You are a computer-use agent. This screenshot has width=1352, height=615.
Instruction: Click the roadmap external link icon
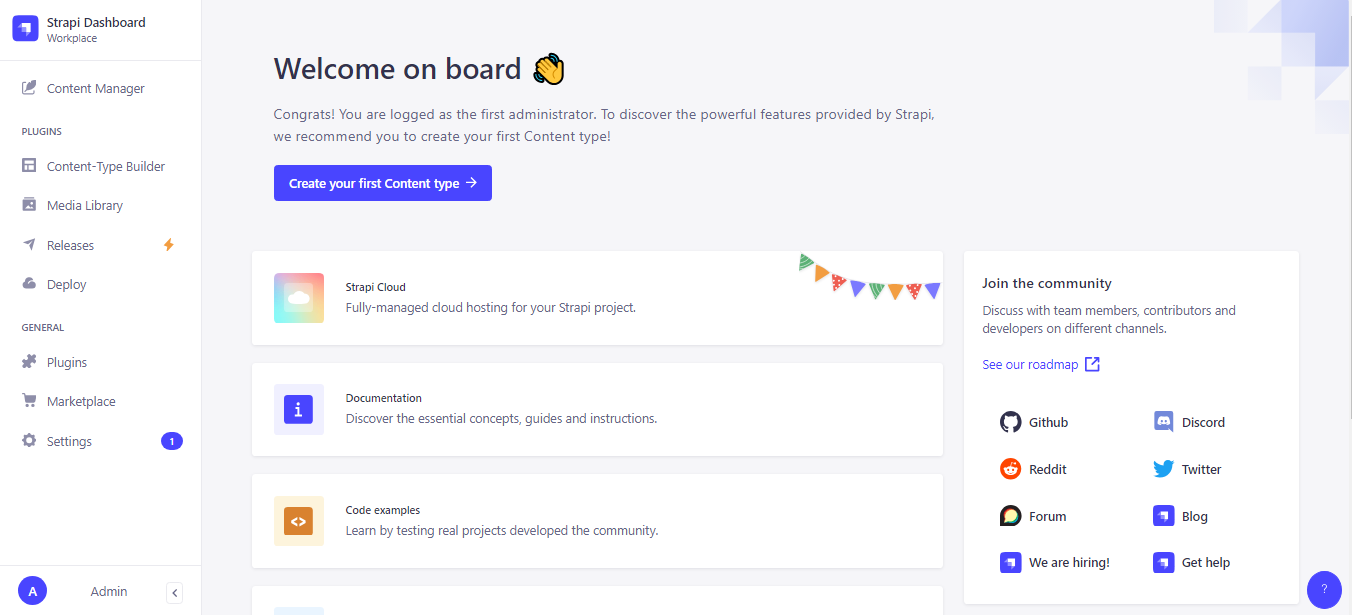[1092, 364]
